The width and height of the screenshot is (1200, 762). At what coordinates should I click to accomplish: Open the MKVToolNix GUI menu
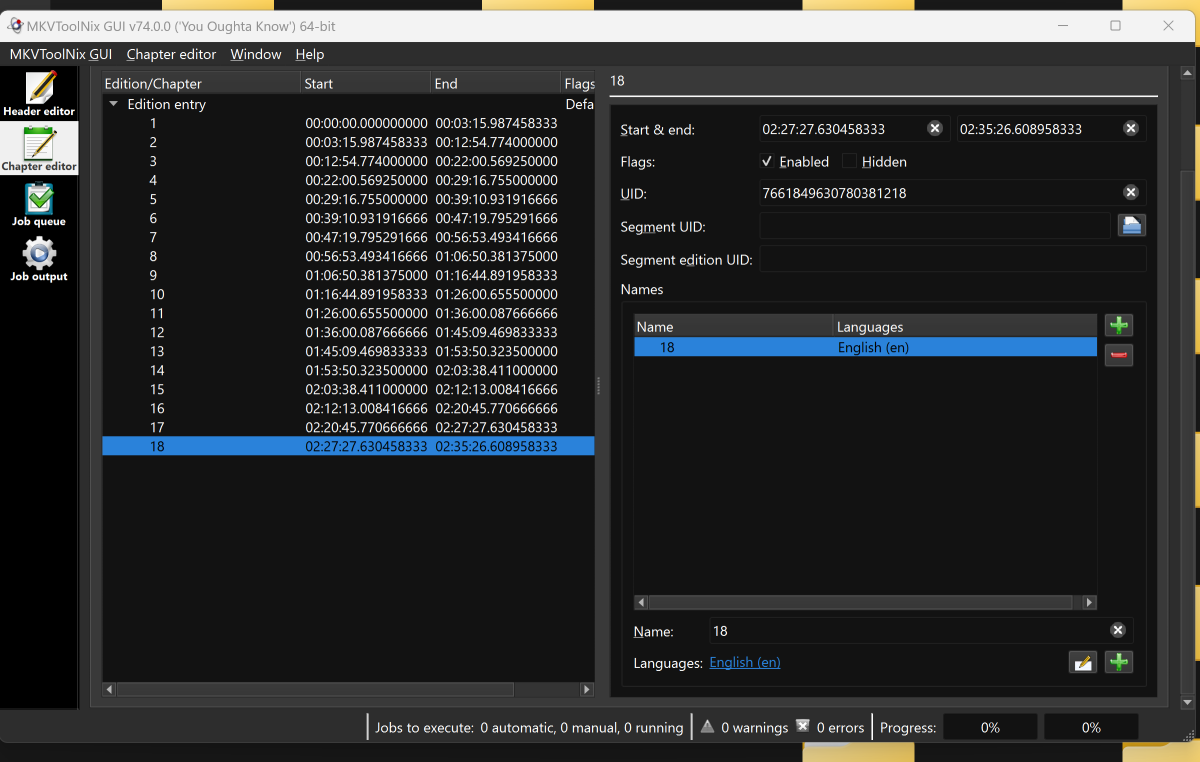pyautogui.click(x=60, y=54)
